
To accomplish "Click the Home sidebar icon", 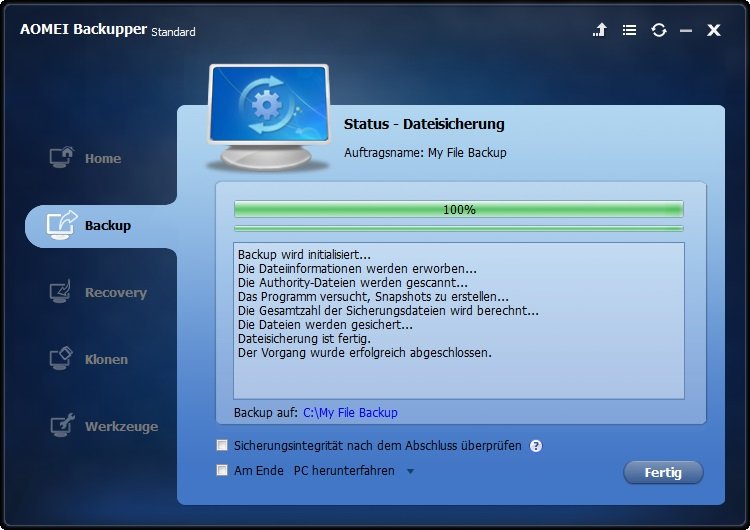I will tap(61, 157).
